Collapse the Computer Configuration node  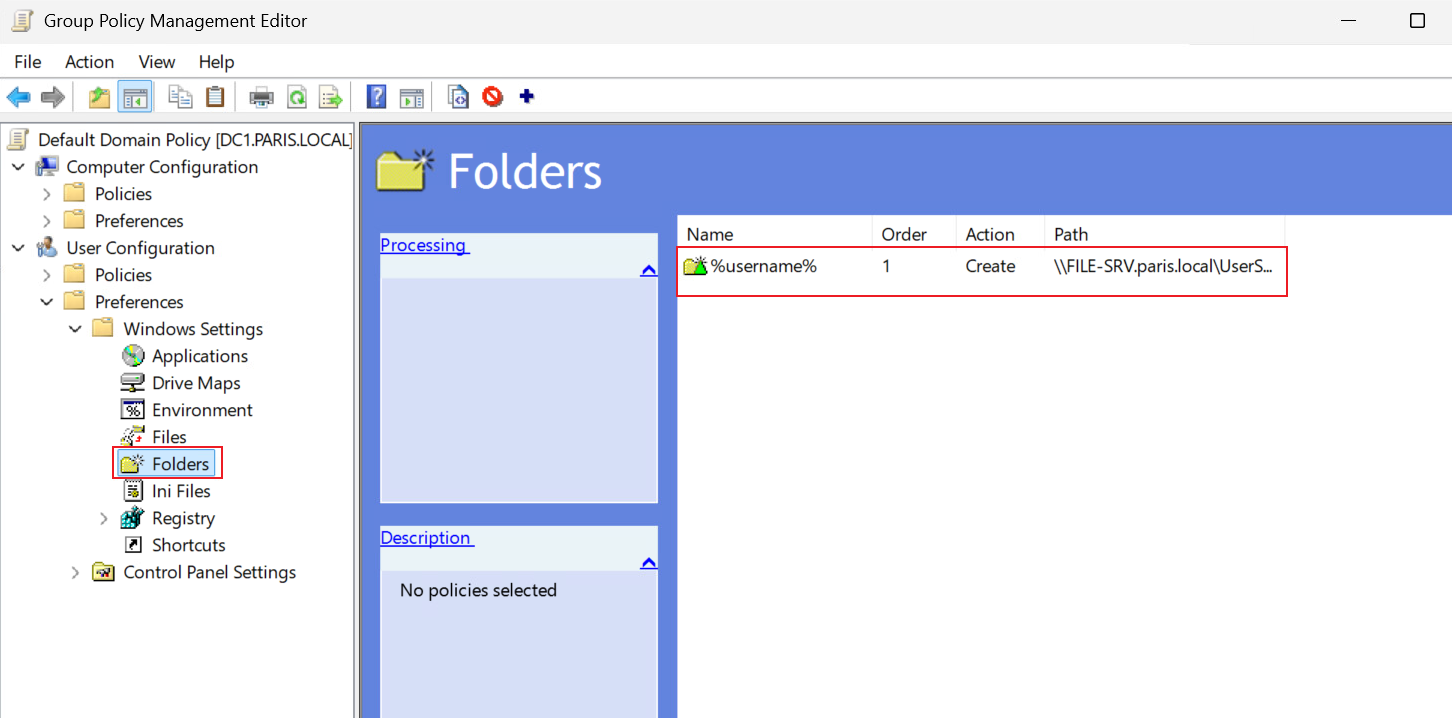point(18,167)
